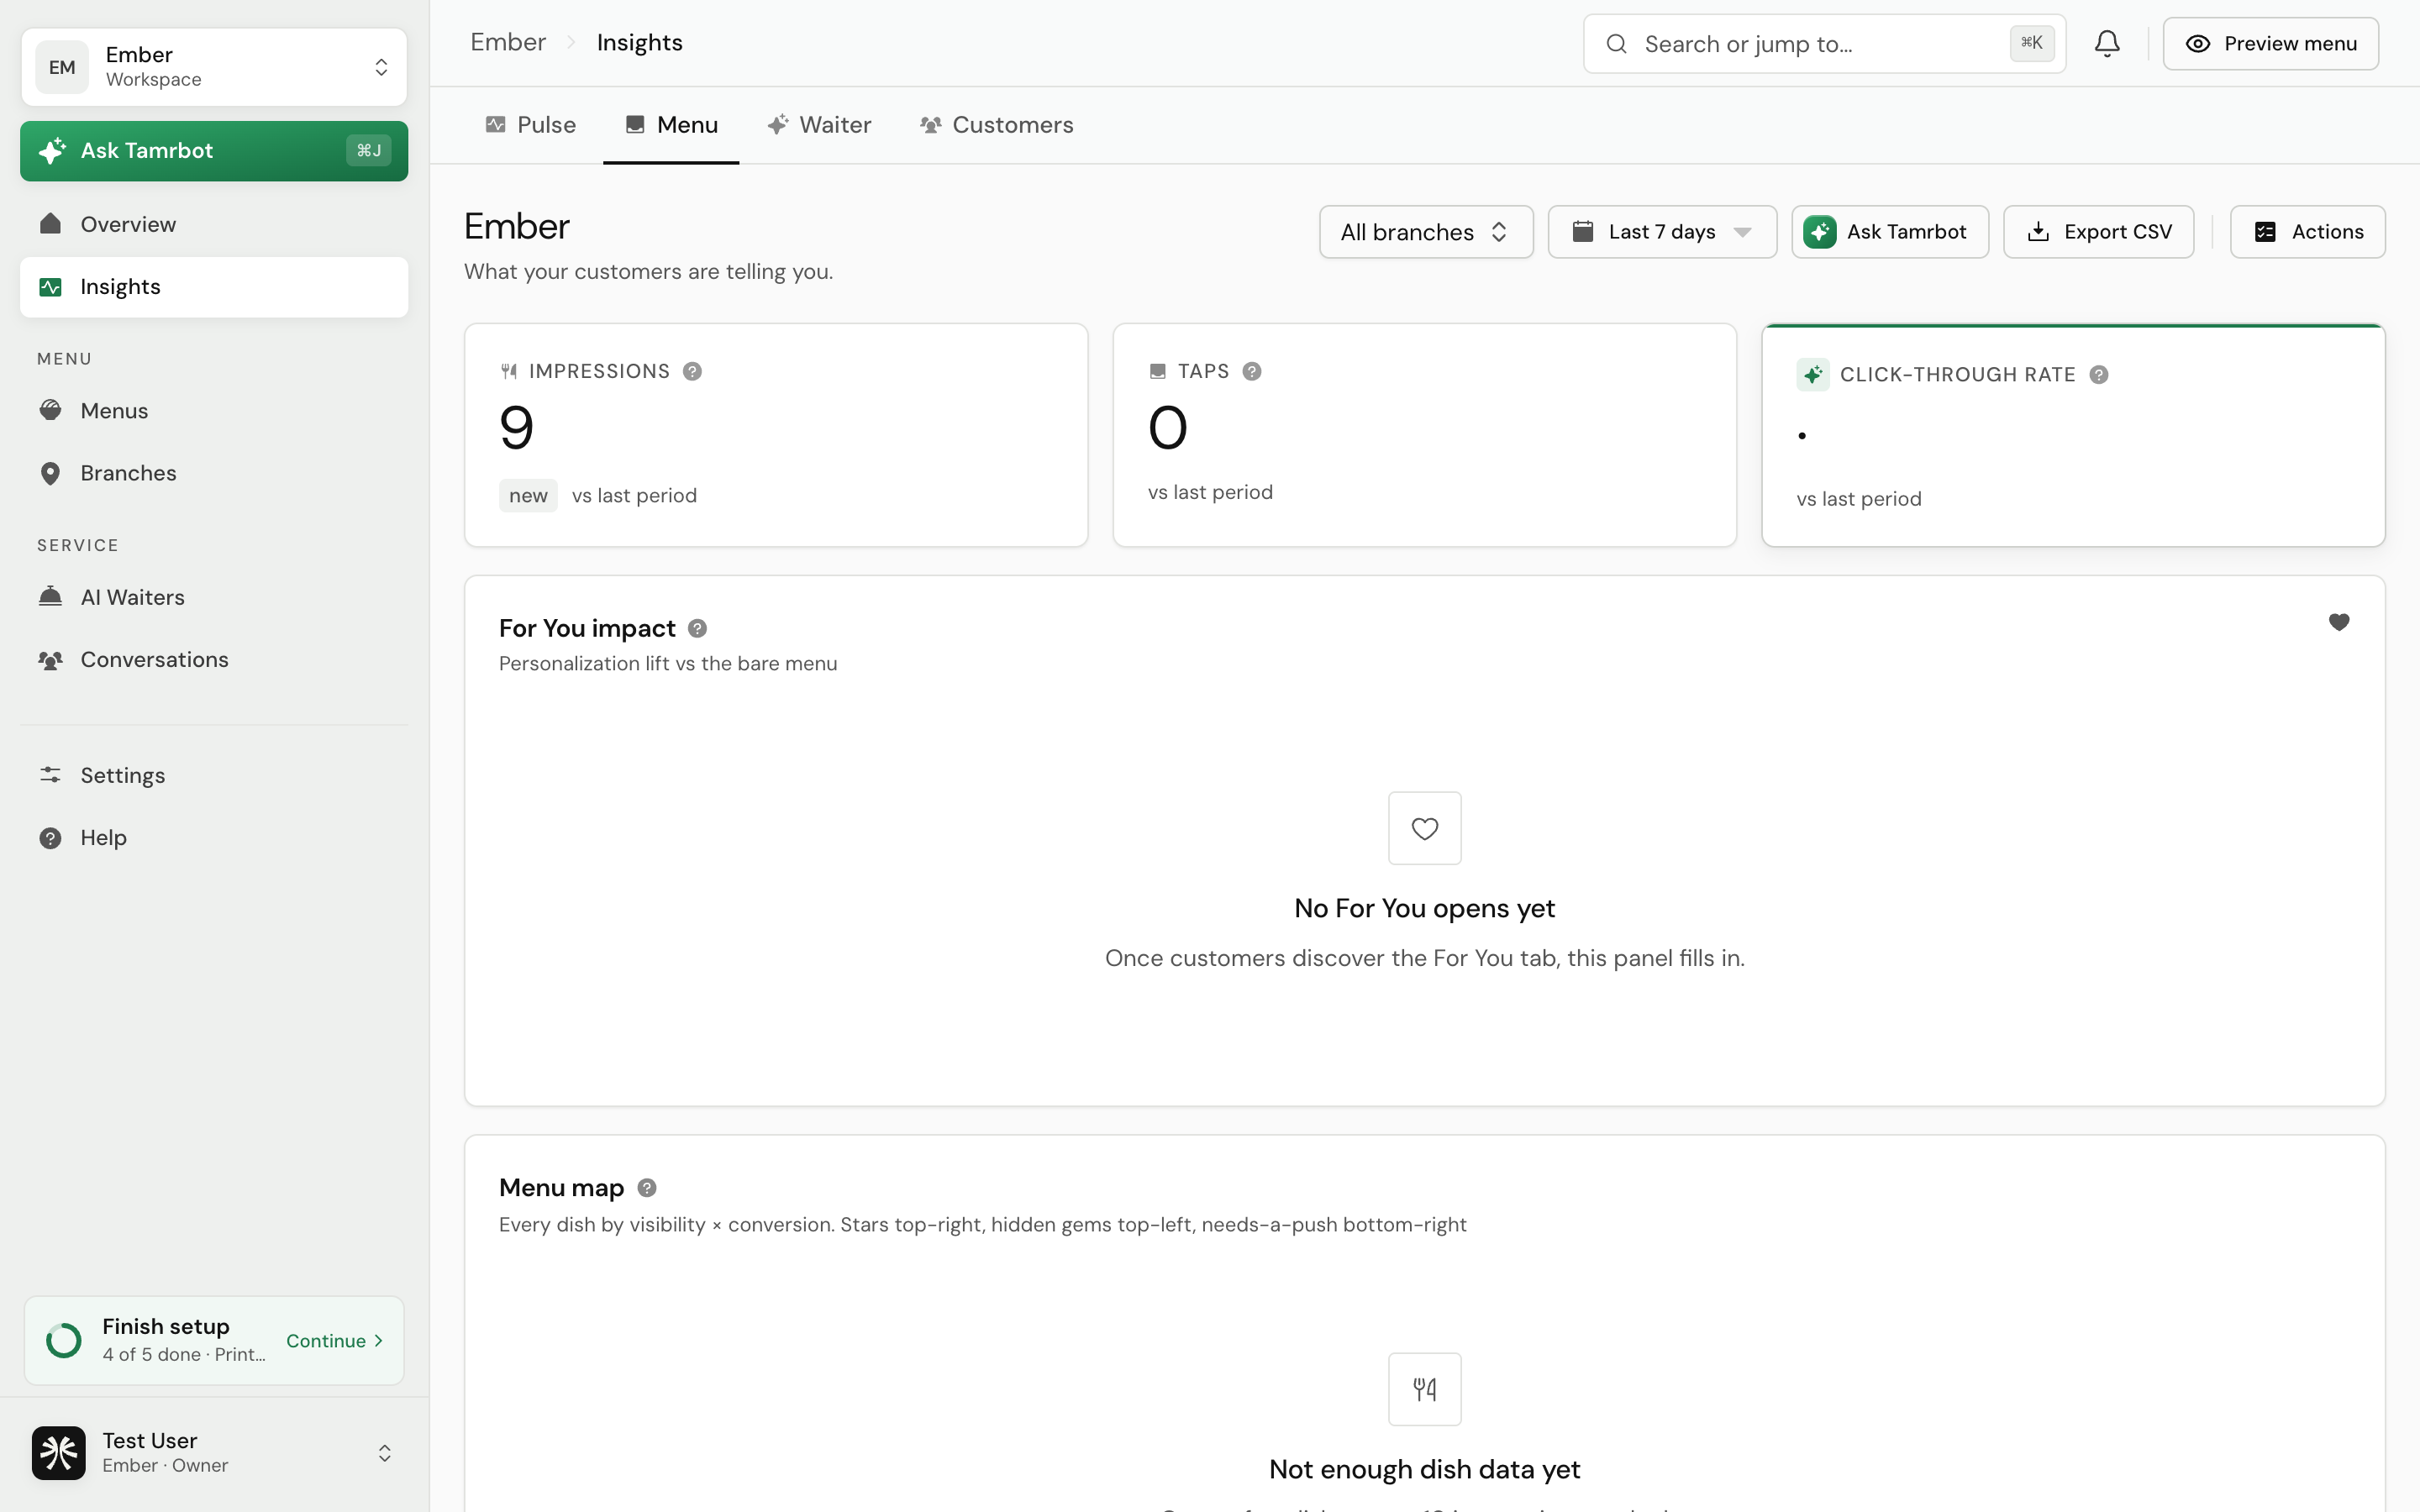The image size is (2420, 1512).
Task: Open AI Waiters in the sidebar
Action: 214,597
